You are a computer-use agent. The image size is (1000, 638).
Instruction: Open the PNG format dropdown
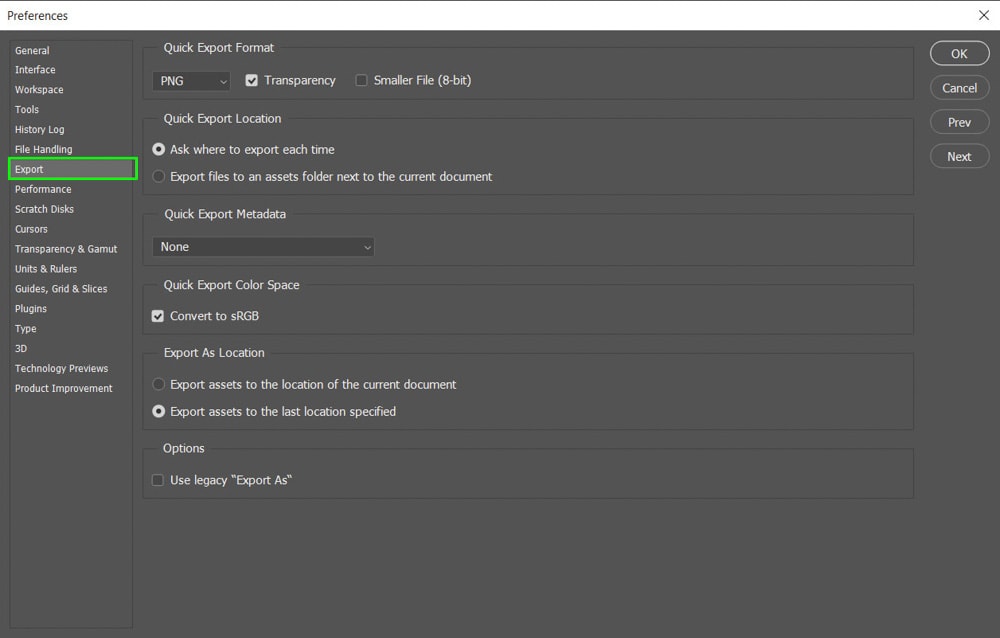192,81
